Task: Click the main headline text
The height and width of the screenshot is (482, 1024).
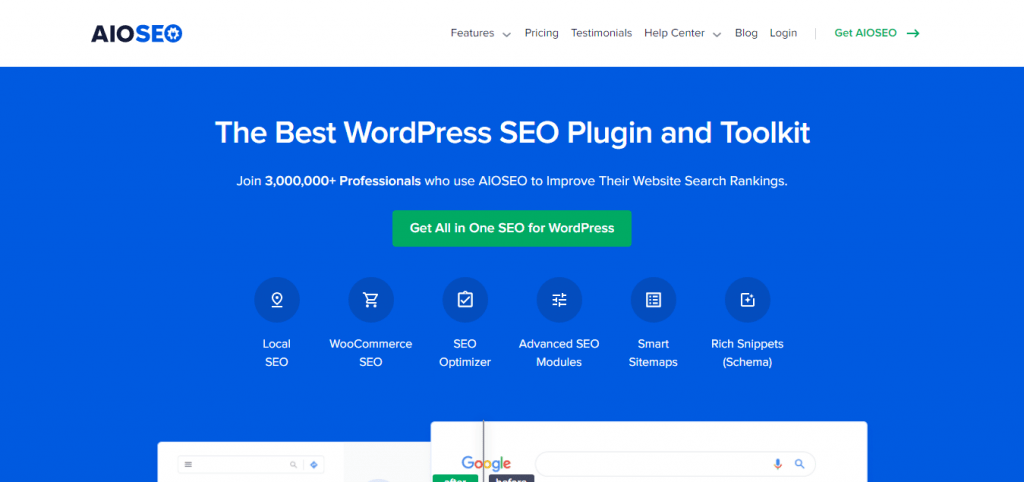Action: pos(512,133)
